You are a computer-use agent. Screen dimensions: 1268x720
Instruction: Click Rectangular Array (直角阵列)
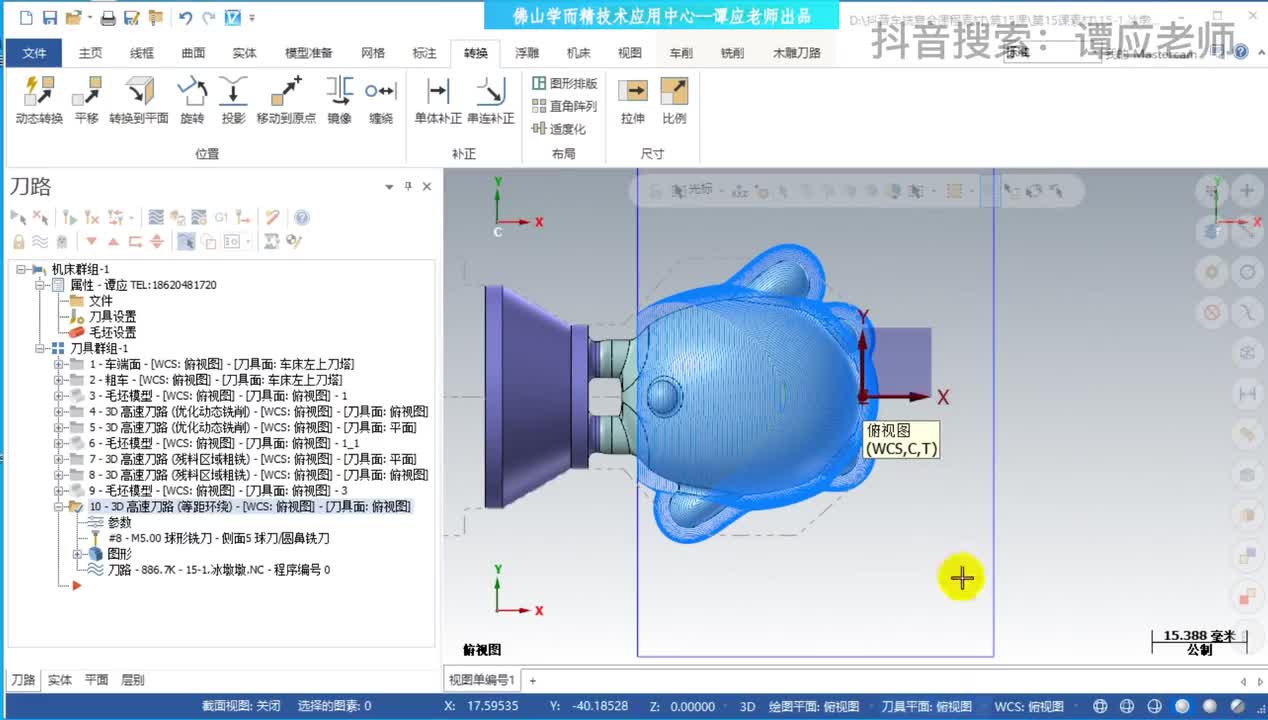pyautogui.click(x=564, y=106)
